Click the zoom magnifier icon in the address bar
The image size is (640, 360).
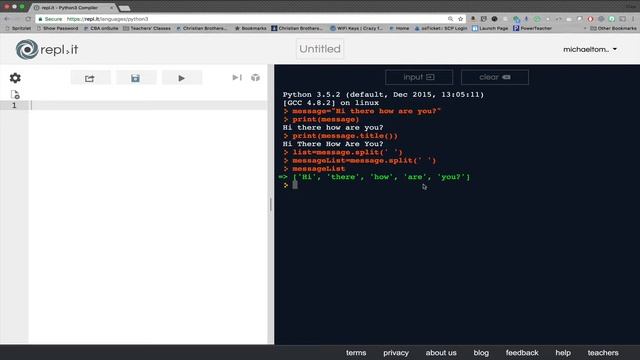point(450,19)
